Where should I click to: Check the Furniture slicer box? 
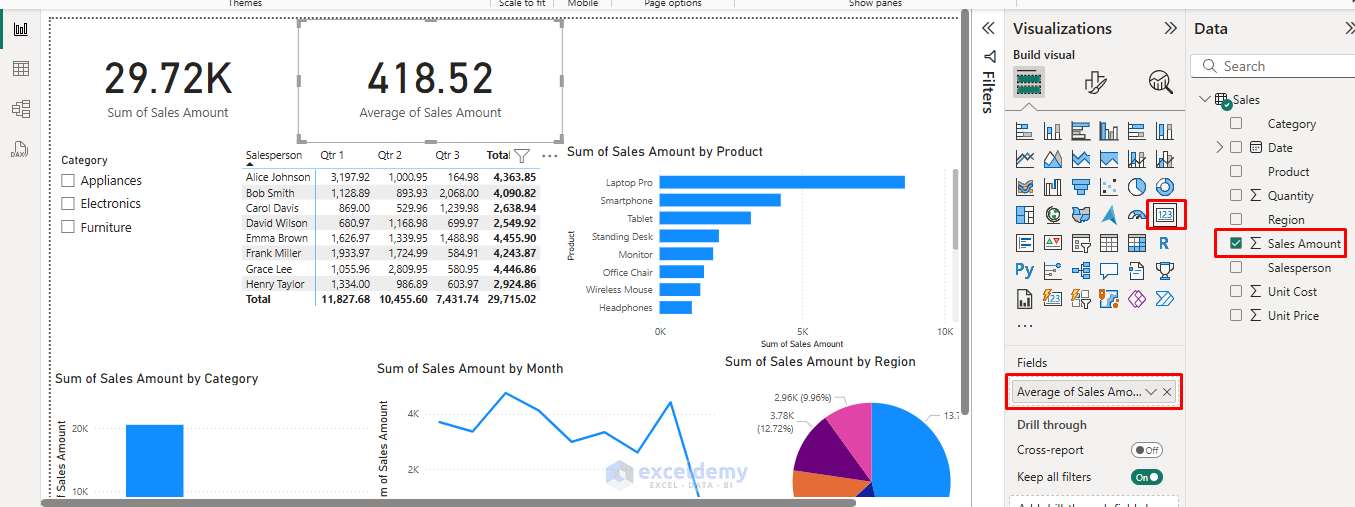(x=68, y=227)
